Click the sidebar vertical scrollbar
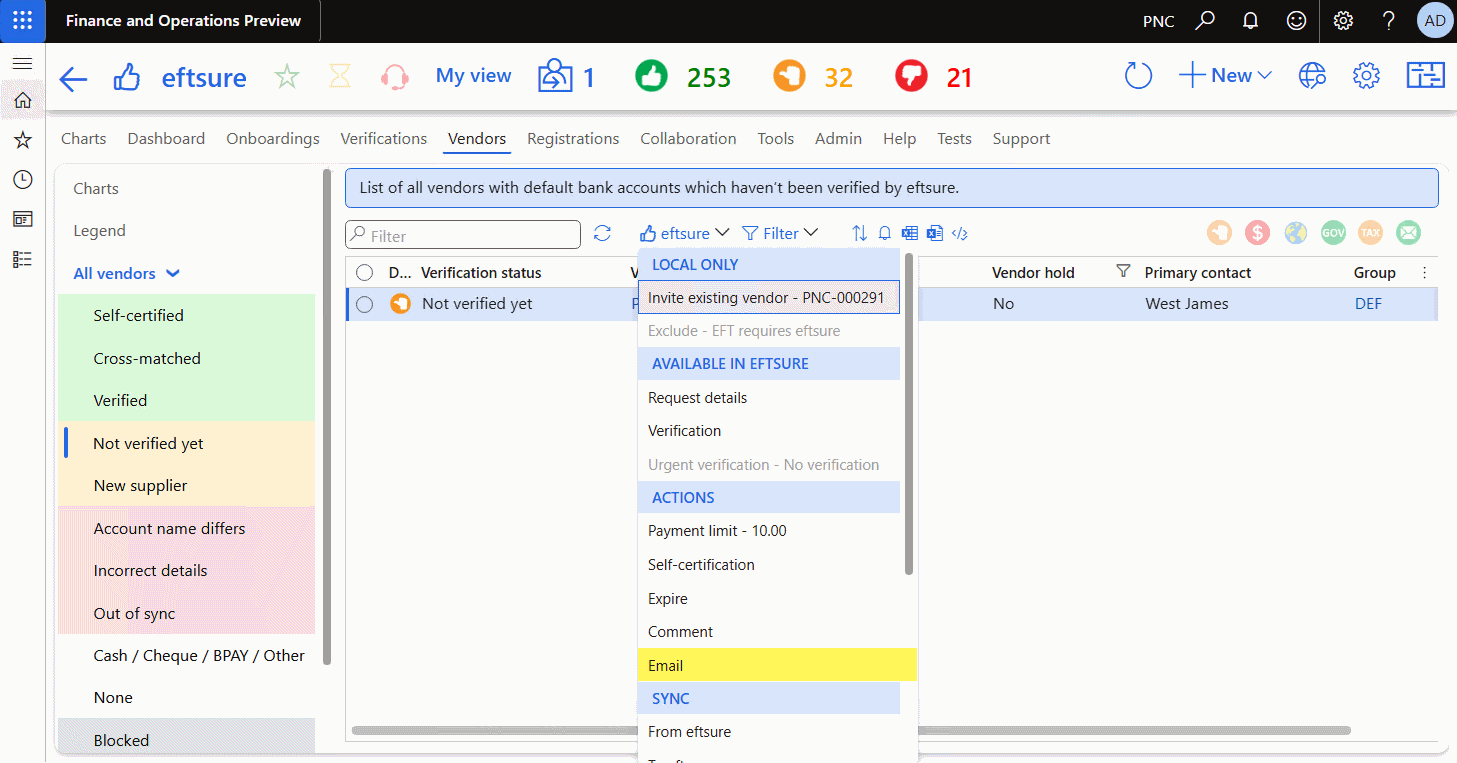This screenshot has width=1457, height=763. point(327,418)
